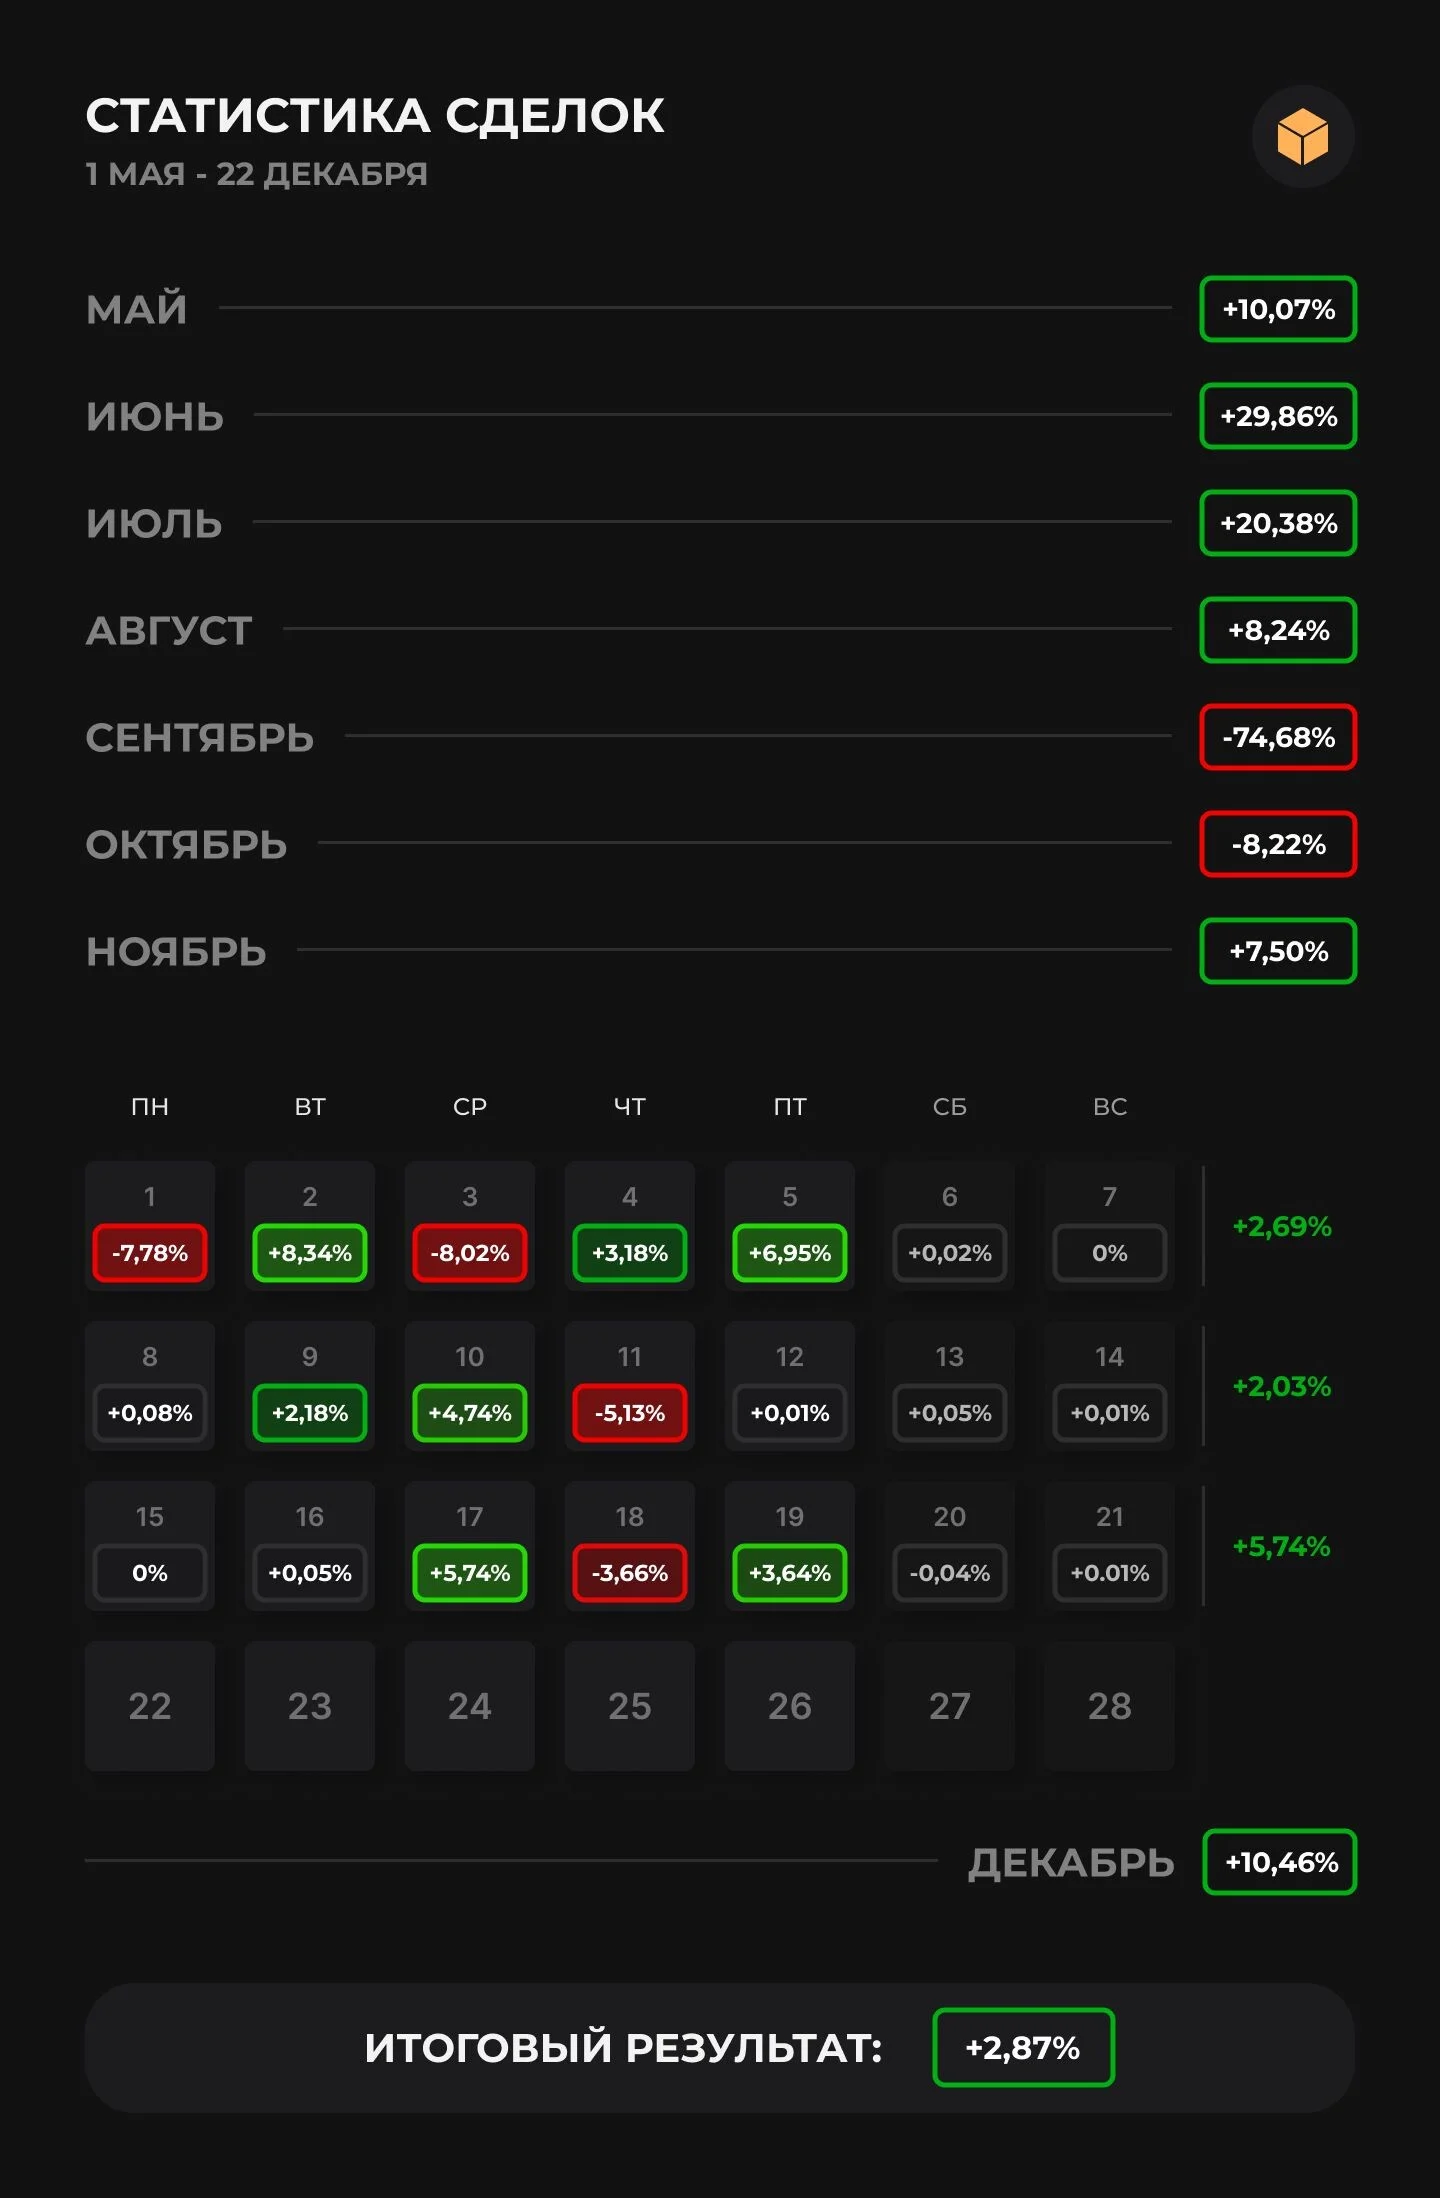
Task: Click day 17 cell with +5,74%
Action: pyautogui.click(x=470, y=1546)
